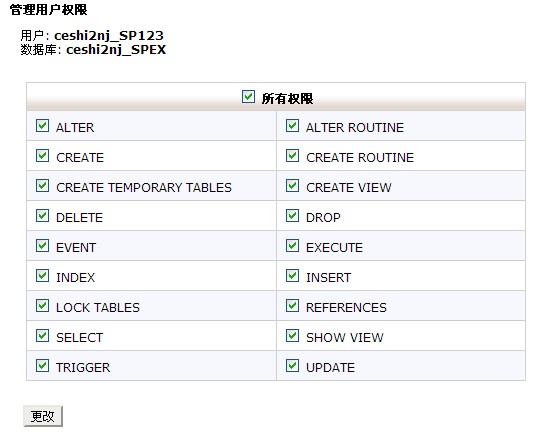The image size is (542, 434).
Task: Toggle the CREATE ROUTINE checkbox
Action: tap(292, 156)
